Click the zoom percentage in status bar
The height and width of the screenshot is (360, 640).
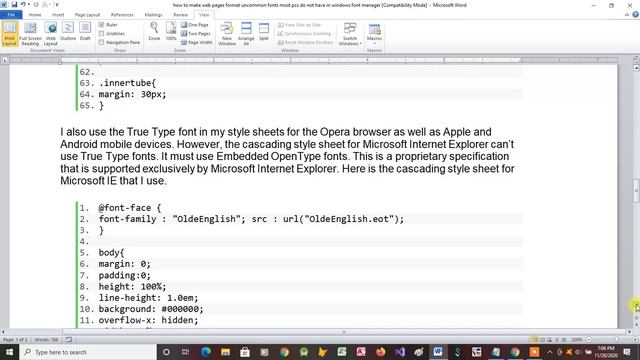click(x=576, y=340)
